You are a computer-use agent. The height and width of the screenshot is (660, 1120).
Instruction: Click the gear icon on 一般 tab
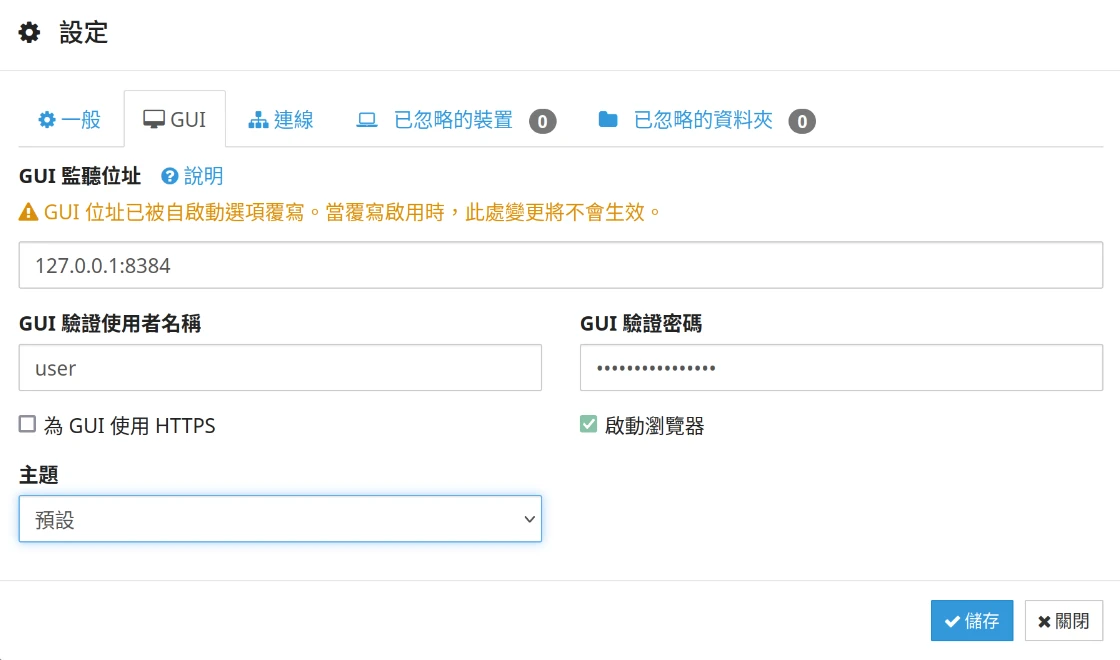click(47, 120)
